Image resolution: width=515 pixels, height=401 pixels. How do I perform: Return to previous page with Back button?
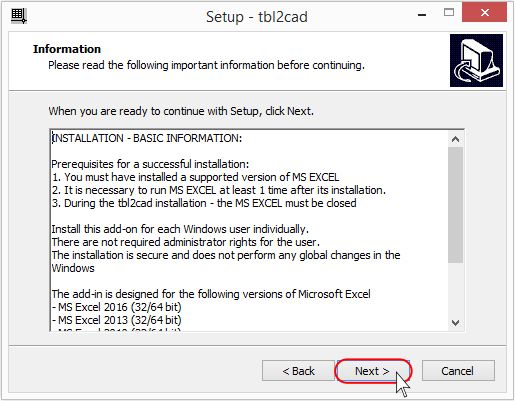click(298, 371)
